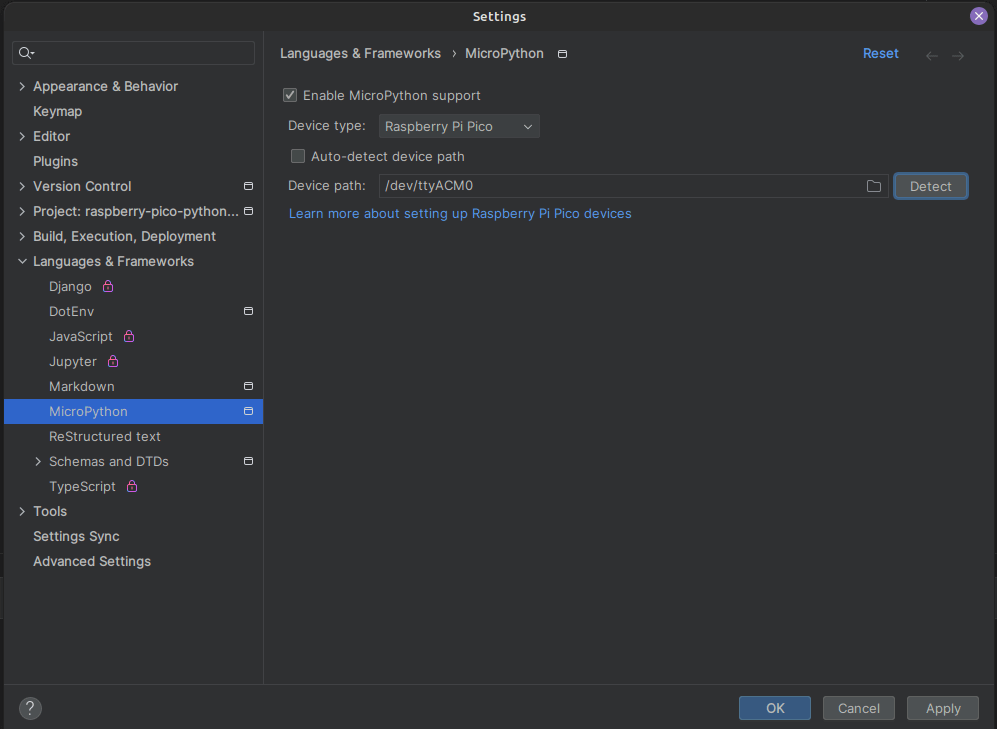The image size is (997, 729).
Task: Click the project-level icon beside MicroPython breadcrumb
Action: (562, 54)
